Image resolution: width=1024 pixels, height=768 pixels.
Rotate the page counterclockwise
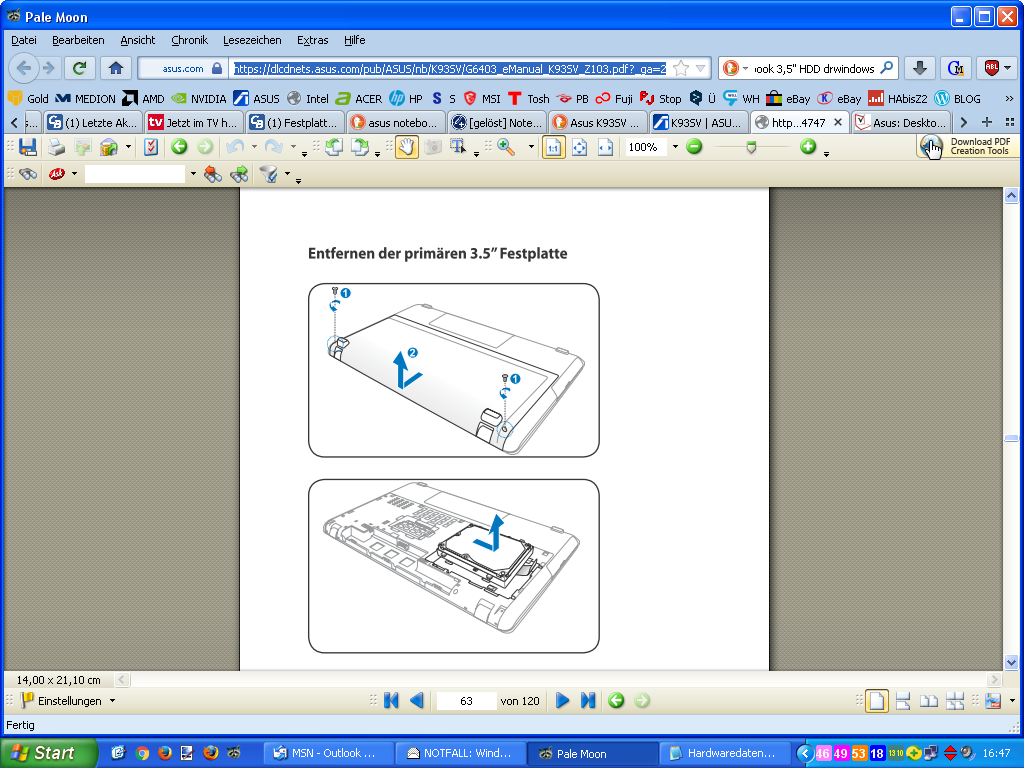[334, 147]
